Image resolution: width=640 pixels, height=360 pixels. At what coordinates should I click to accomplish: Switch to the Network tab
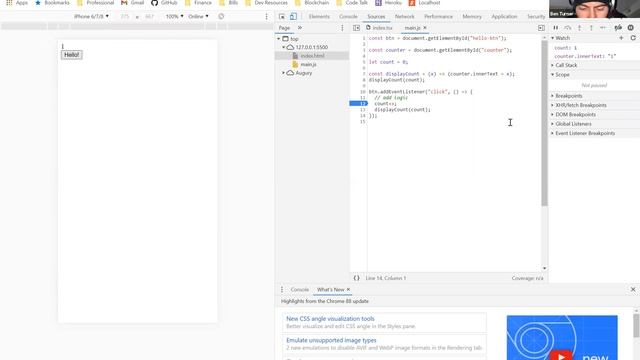404,16
